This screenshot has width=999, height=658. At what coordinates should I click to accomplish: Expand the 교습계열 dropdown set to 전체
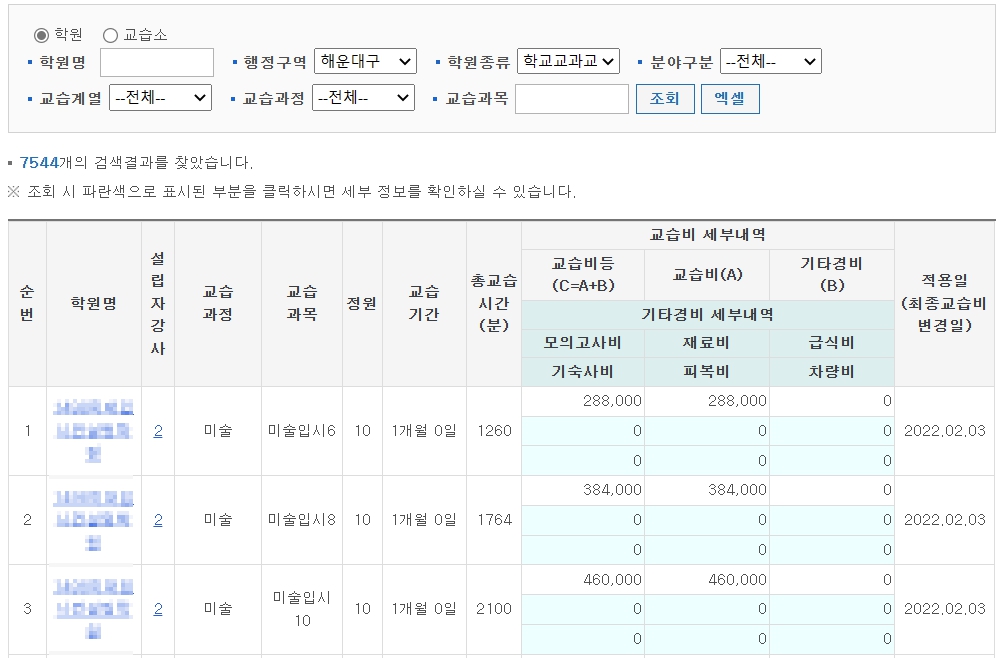(160, 98)
